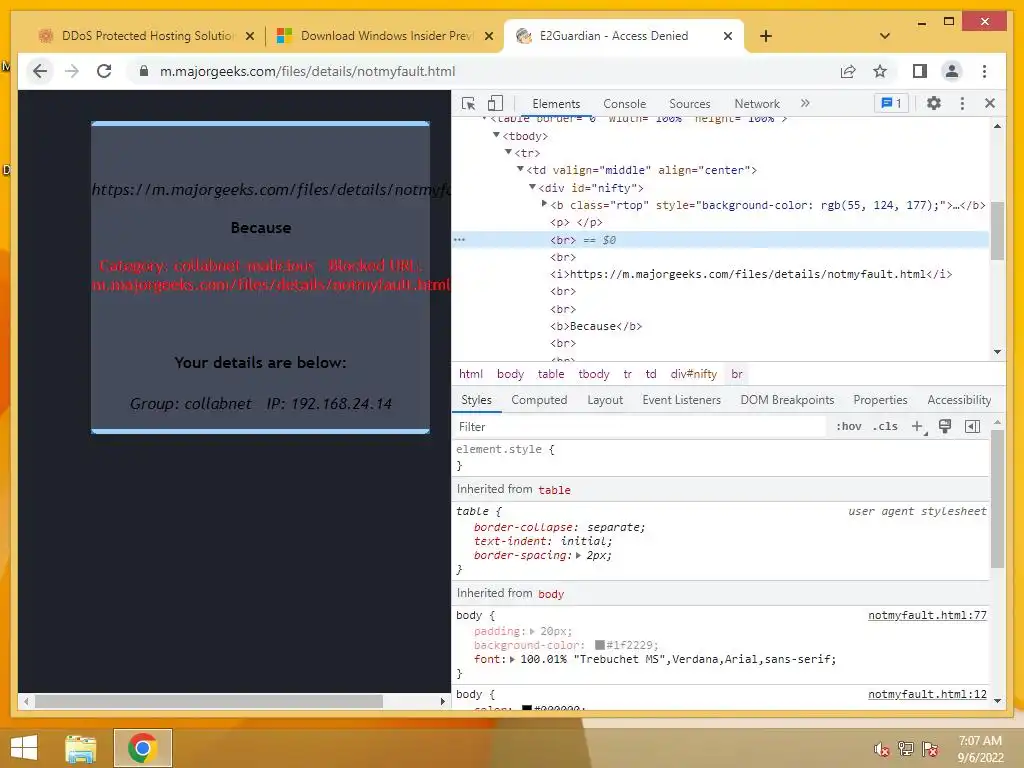Close the DevTools panel
The height and width of the screenshot is (768, 1024).
[990, 103]
